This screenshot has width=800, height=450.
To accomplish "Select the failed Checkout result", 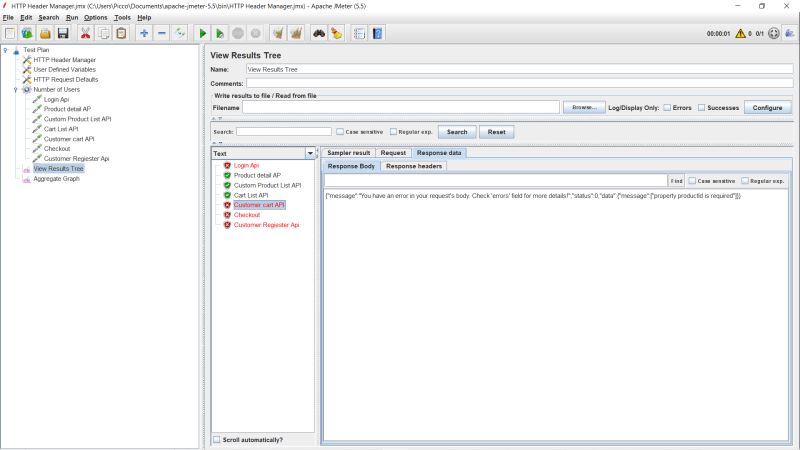I will click(x=246, y=215).
